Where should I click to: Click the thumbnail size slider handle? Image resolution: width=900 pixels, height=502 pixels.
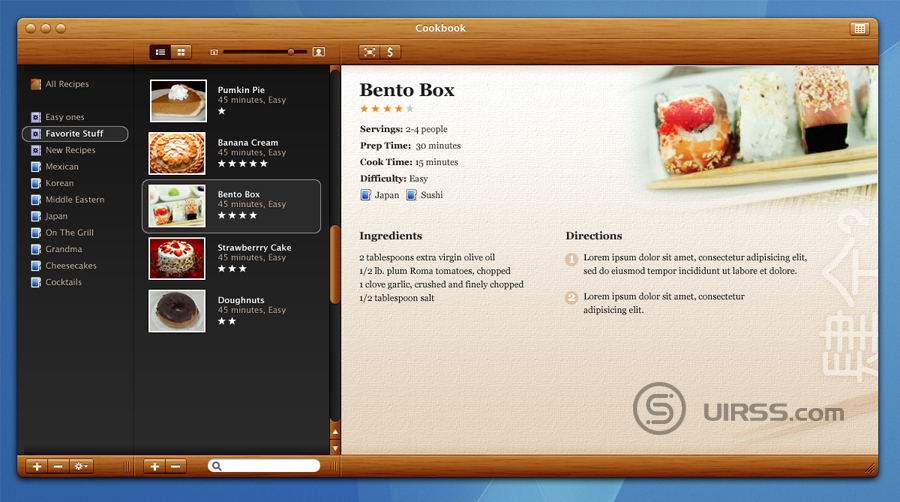coord(291,51)
